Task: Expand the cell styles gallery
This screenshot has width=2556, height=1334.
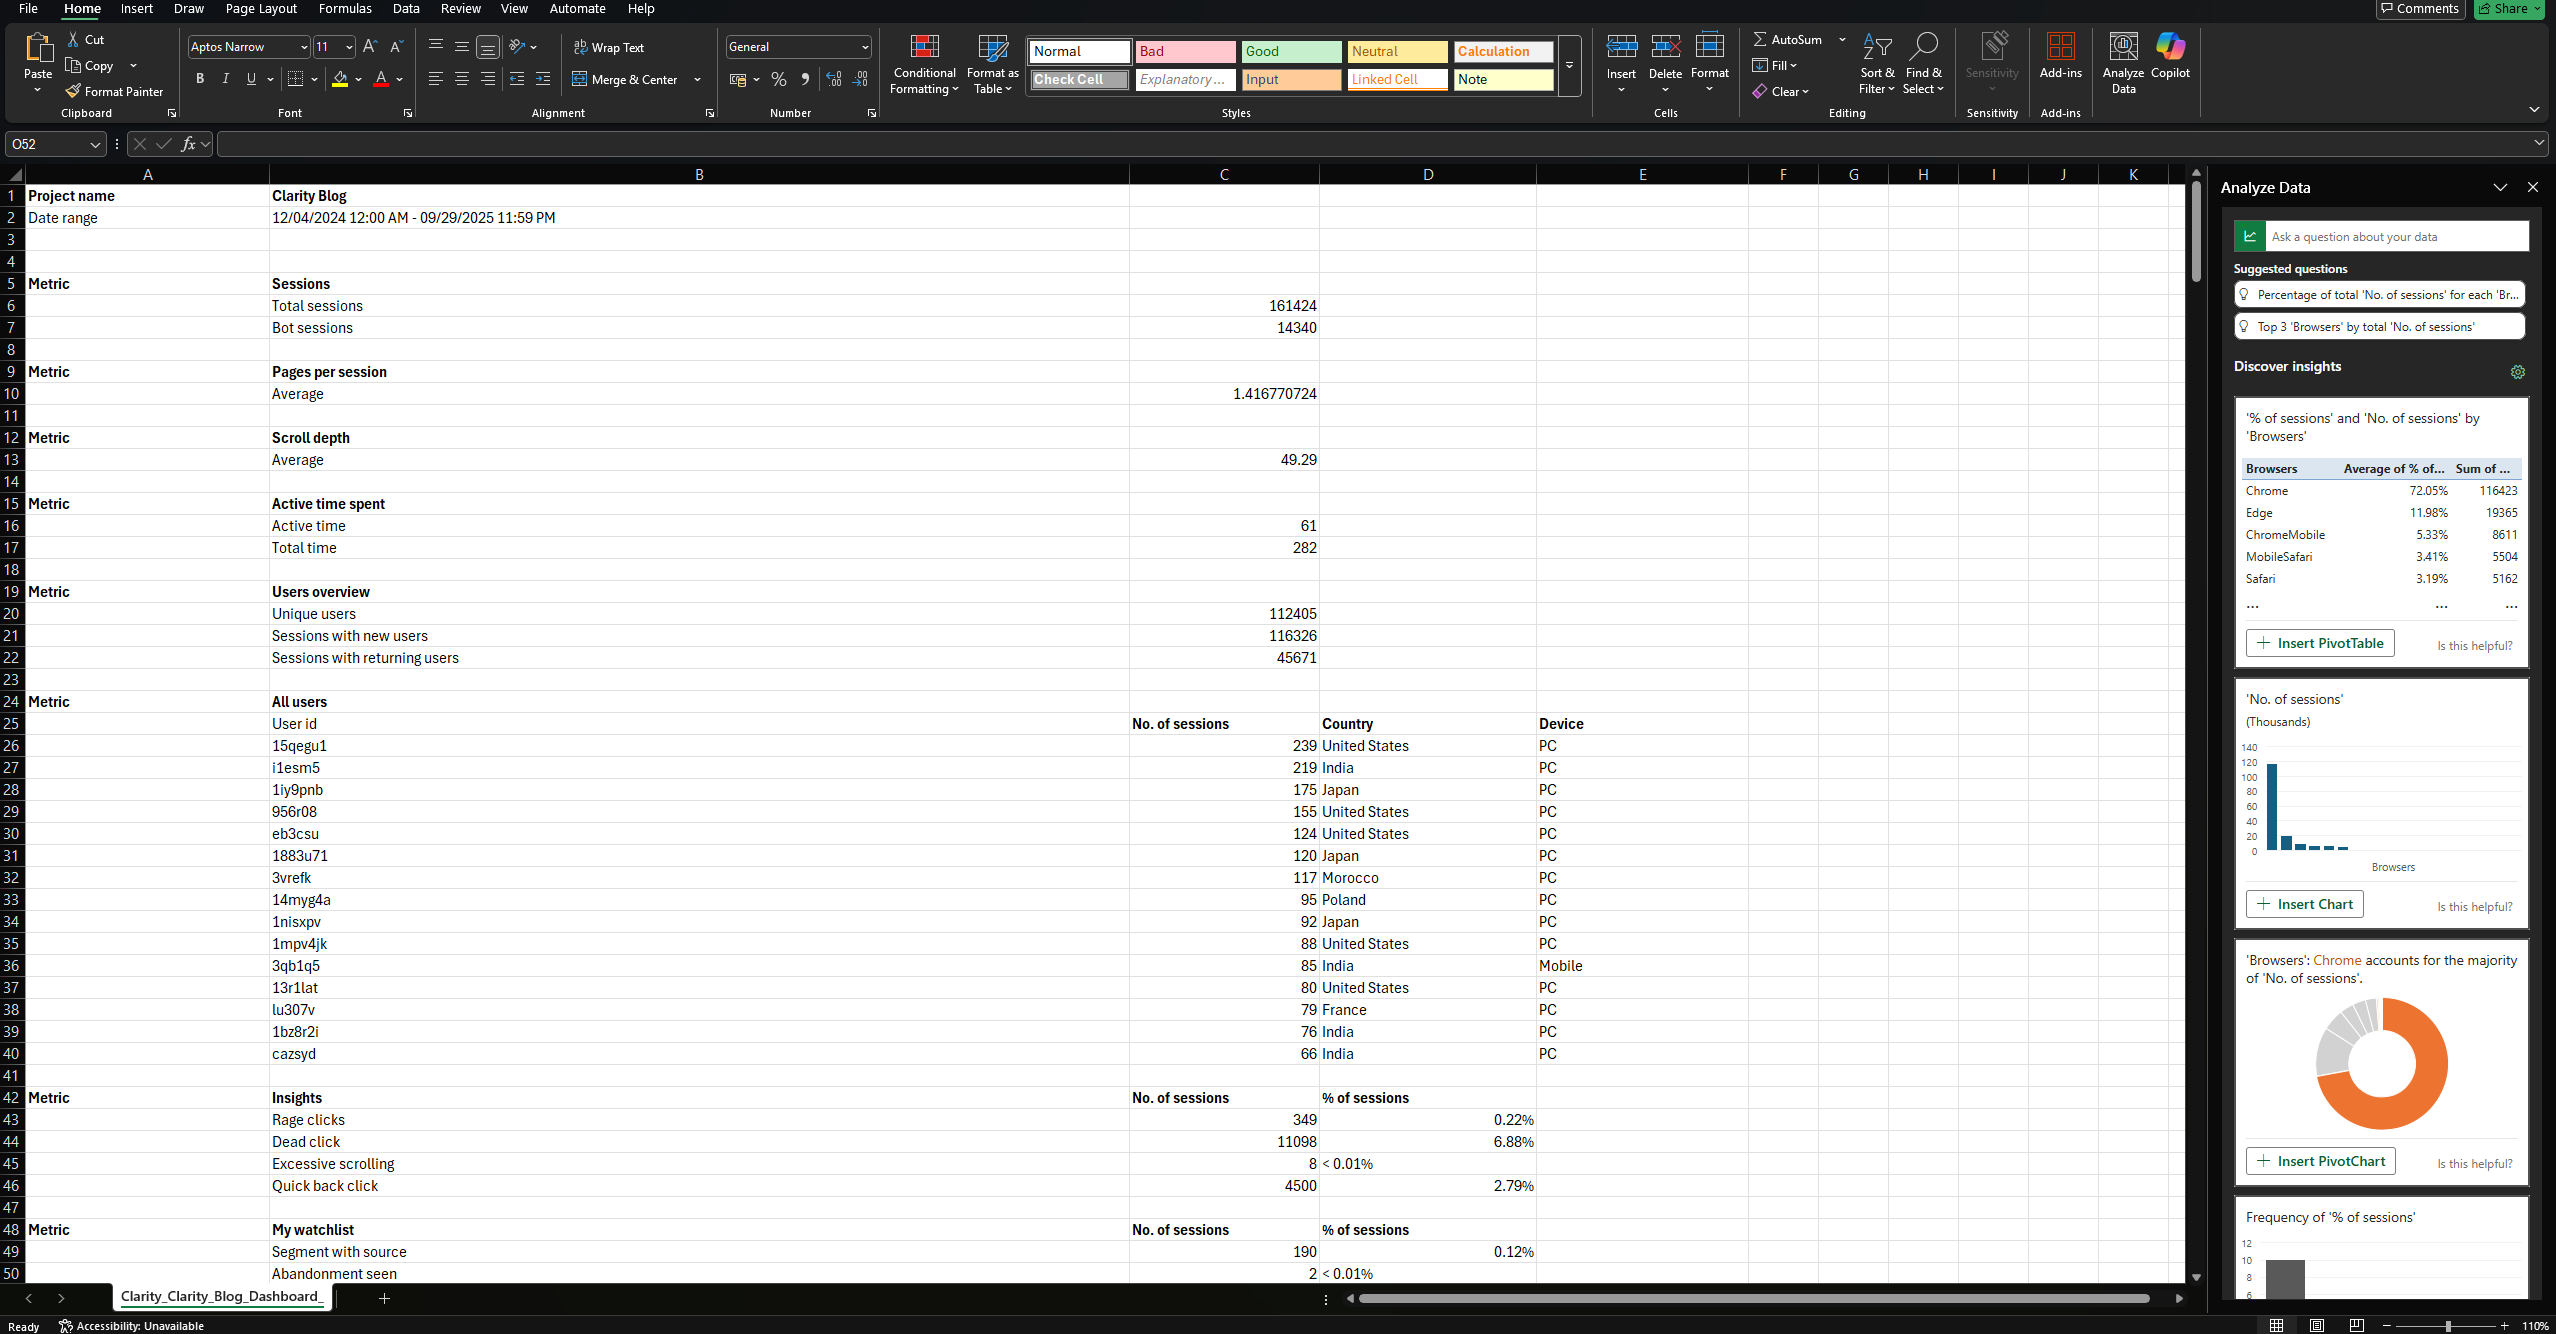Action: (1569, 65)
